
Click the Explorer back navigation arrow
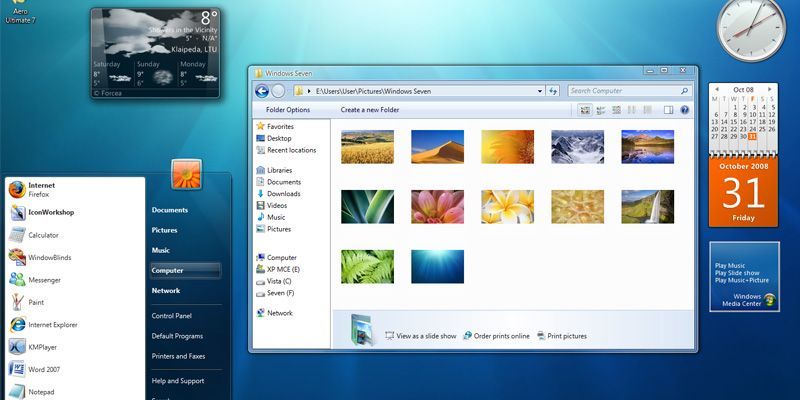[x=262, y=91]
